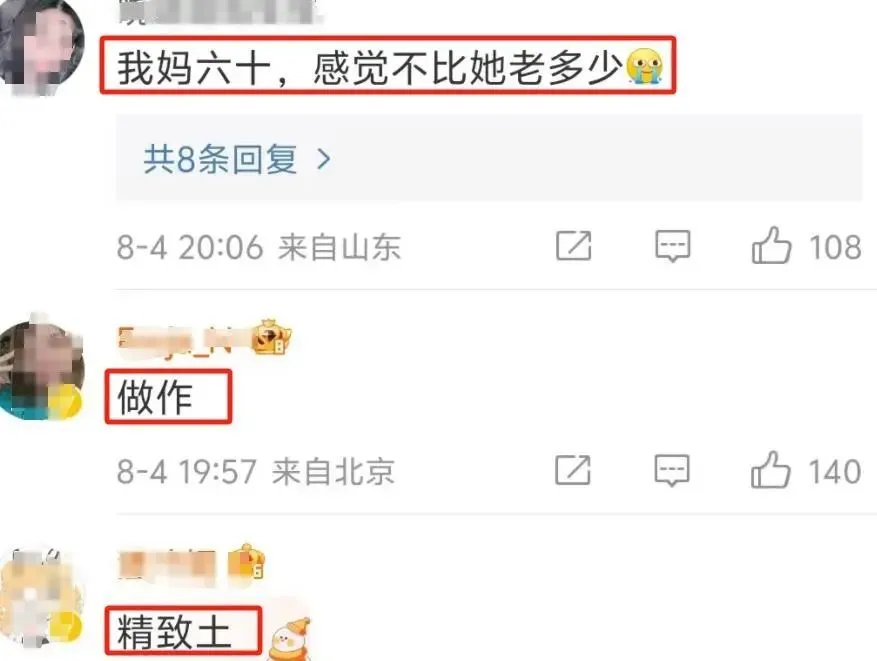Select the 精致土 comment text
This screenshot has width=877, height=661.
click(x=174, y=632)
